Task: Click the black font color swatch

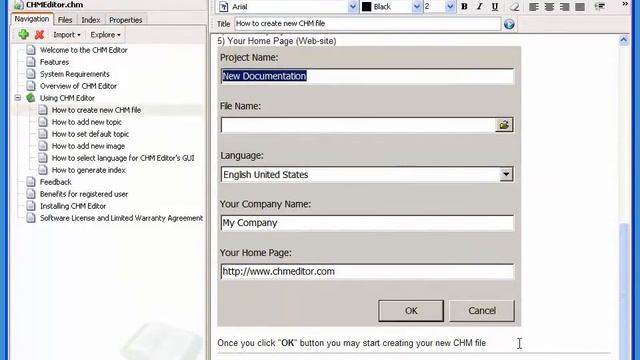Action: (x=367, y=7)
